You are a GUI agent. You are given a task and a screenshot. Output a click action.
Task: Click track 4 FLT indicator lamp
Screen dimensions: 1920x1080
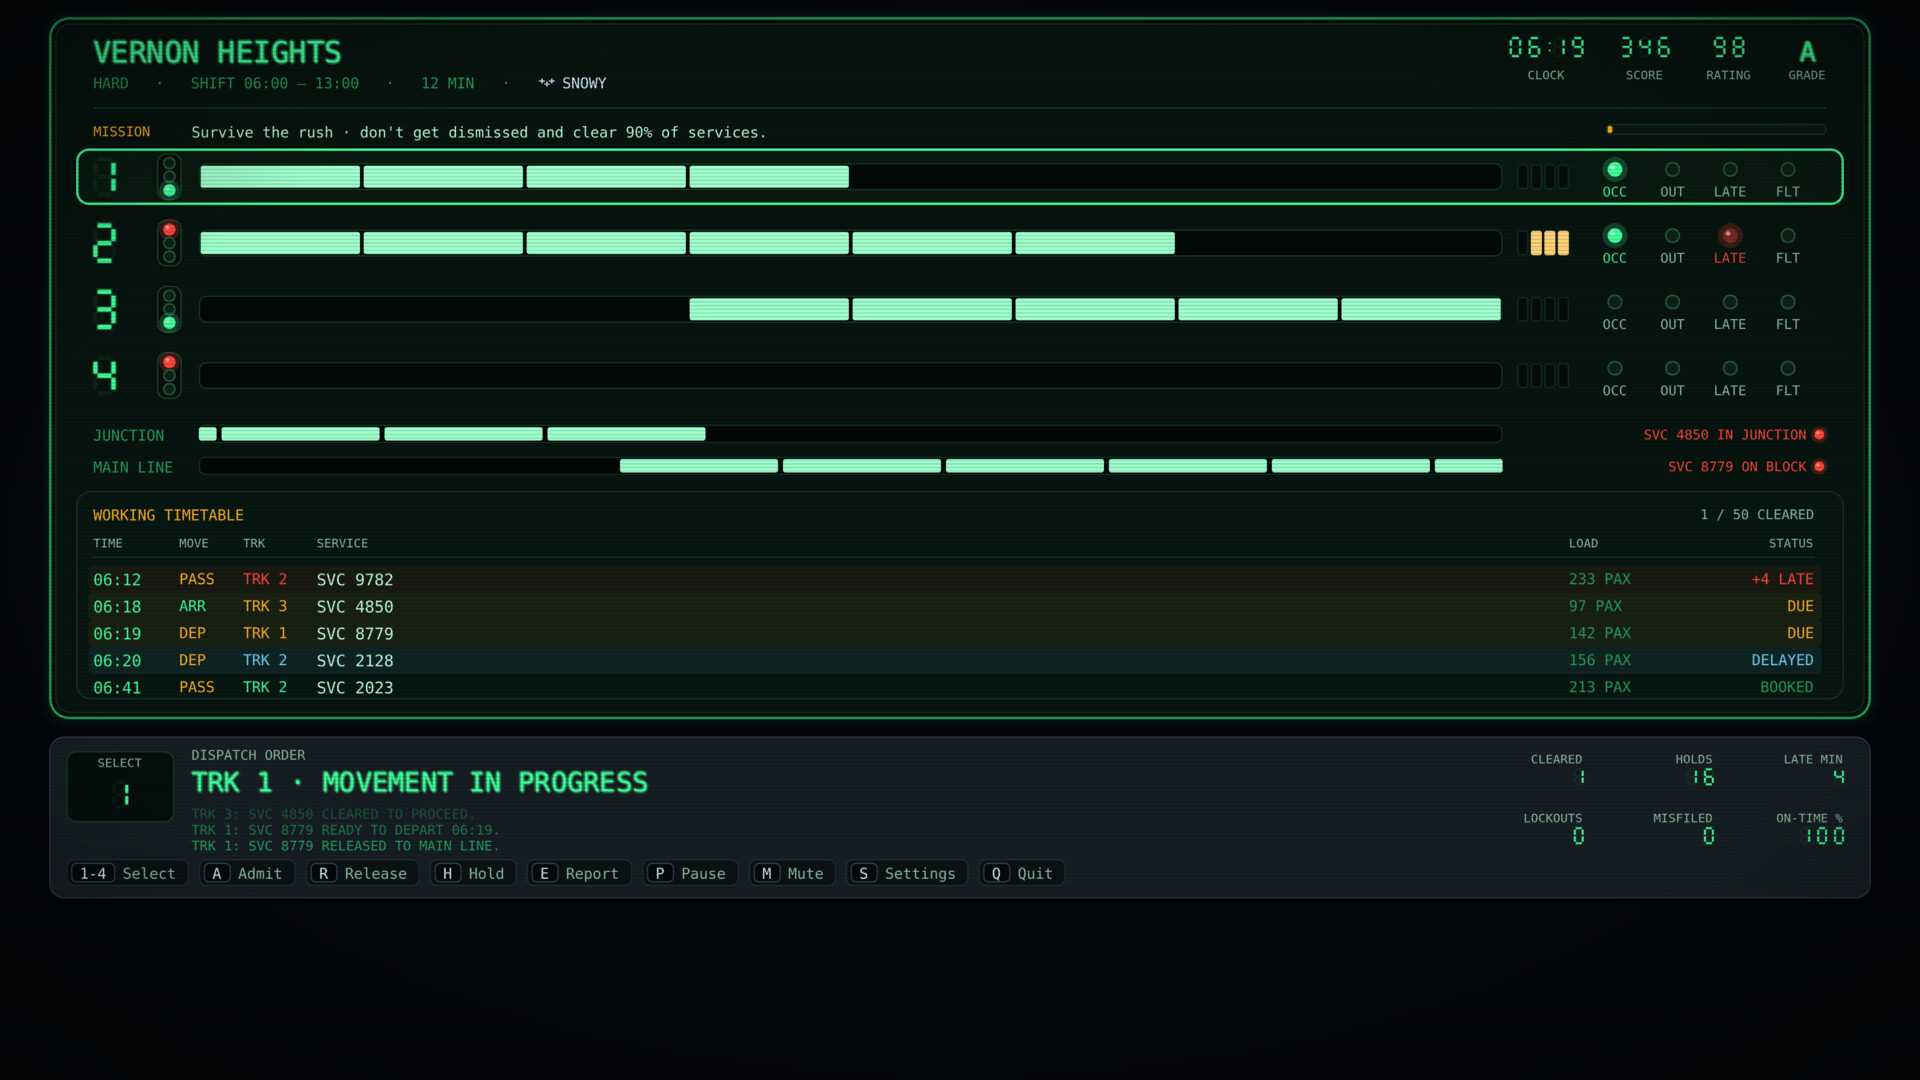click(1788, 369)
